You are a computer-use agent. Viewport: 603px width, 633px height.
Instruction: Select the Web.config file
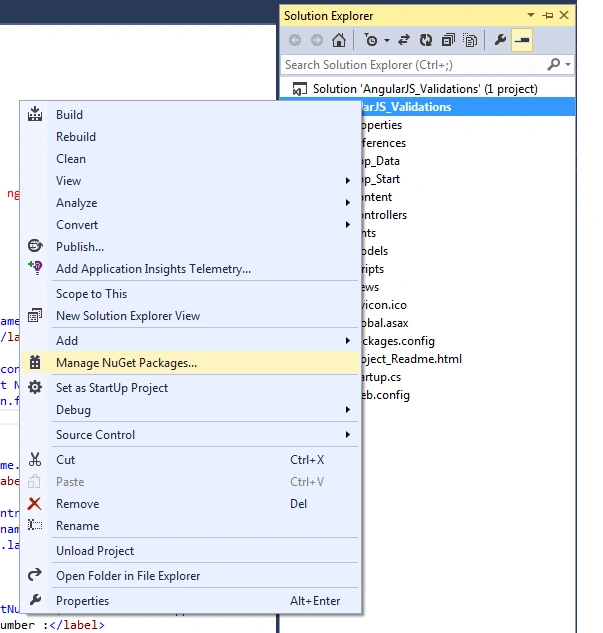coord(385,395)
